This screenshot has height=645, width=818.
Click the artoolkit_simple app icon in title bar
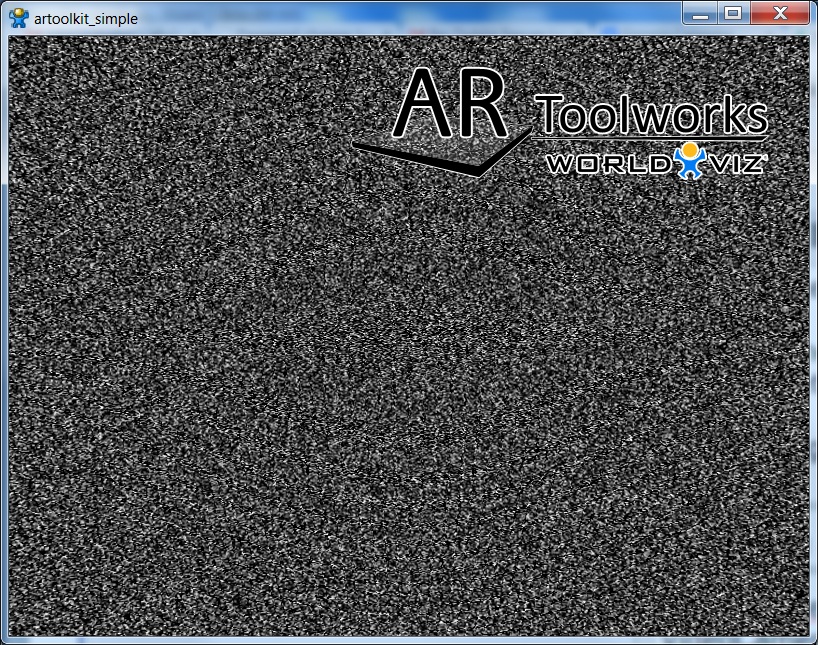[x=18, y=18]
